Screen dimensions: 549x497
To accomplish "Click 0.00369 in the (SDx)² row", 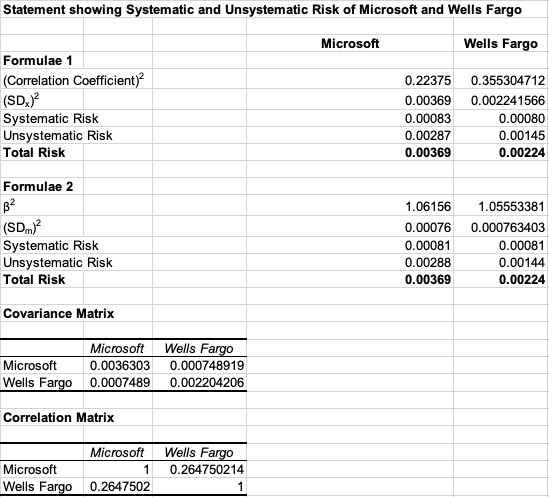I will click(428, 101).
